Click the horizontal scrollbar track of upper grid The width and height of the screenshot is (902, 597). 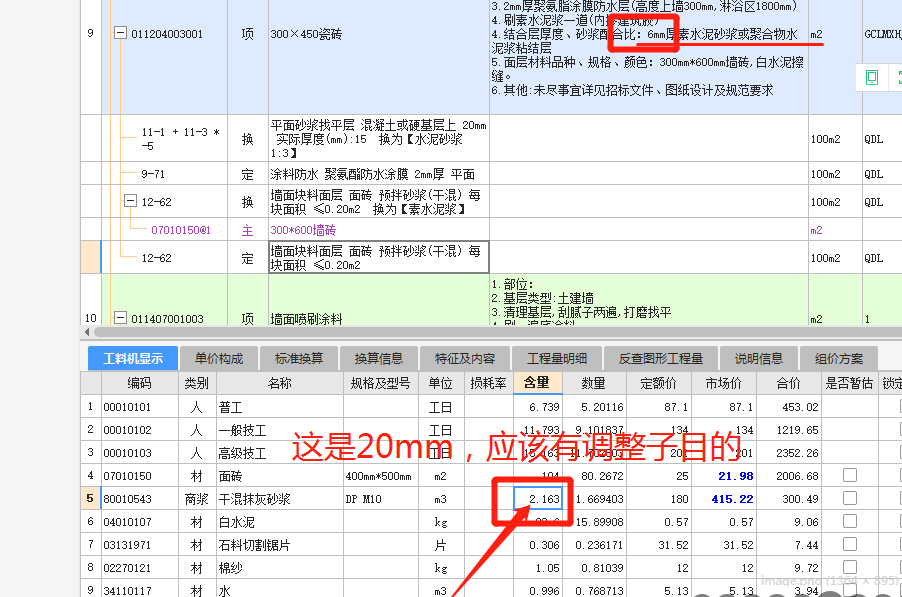(x=498, y=332)
